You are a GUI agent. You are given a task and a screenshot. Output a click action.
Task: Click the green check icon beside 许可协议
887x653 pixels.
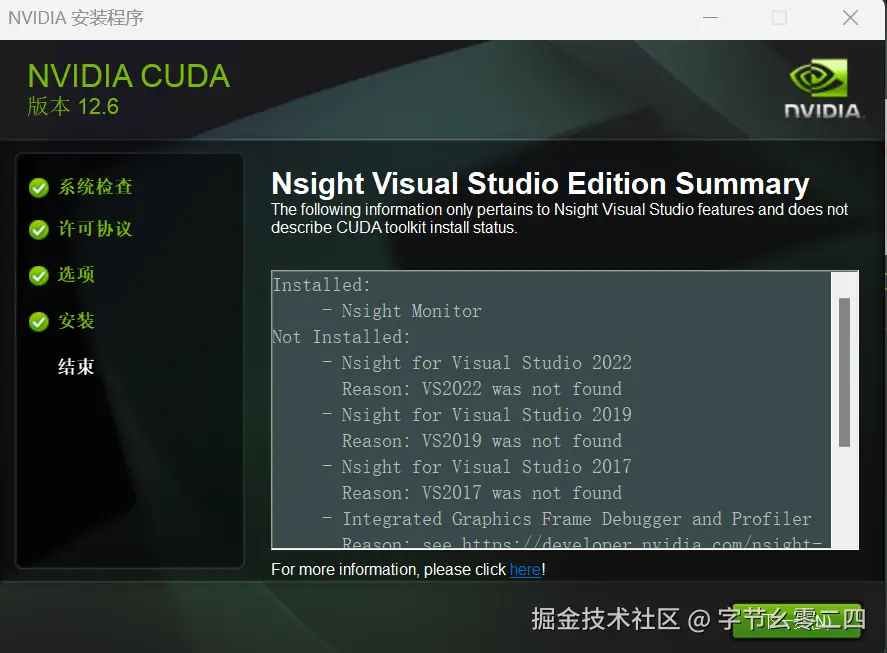click(x=38, y=230)
